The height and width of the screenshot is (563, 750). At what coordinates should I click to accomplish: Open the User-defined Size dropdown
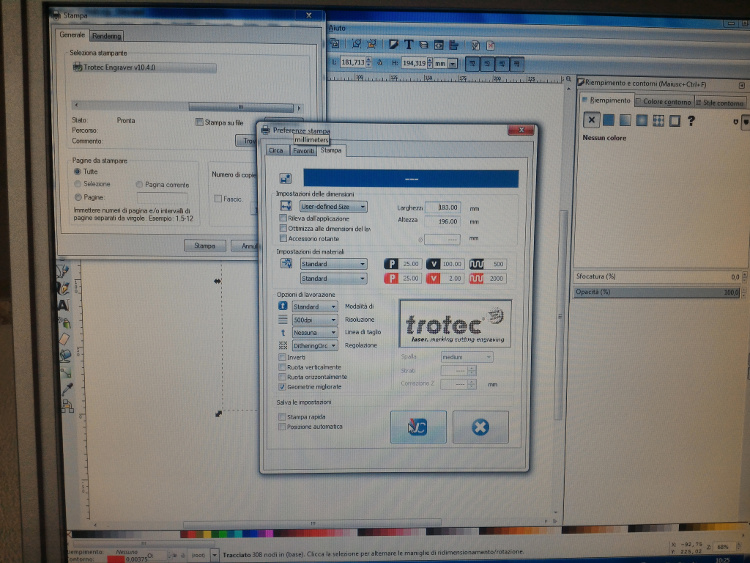point(333,207)
